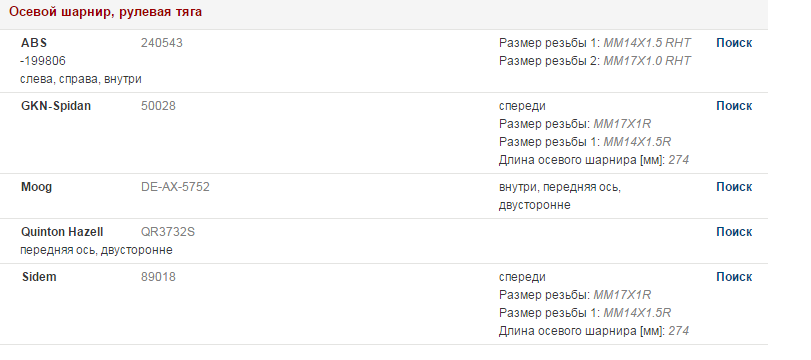Click the ABS brand name
811x360 pixels.
pos(34,43)
